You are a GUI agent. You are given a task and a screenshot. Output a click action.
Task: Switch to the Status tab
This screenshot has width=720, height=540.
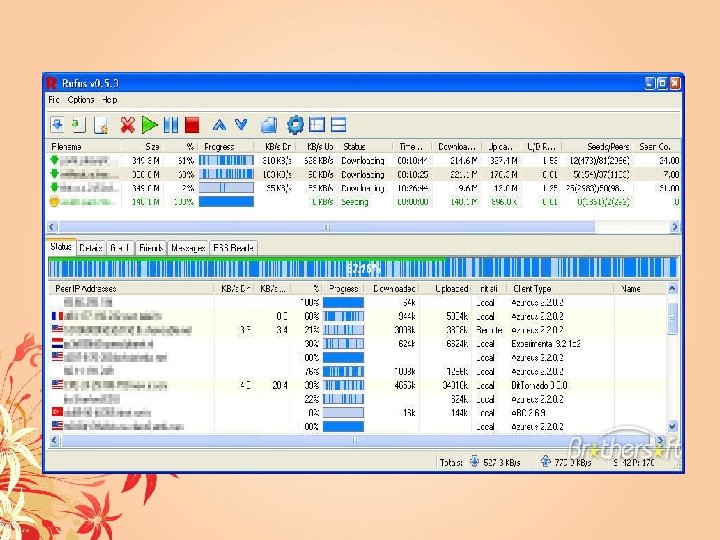click(61, 247)
